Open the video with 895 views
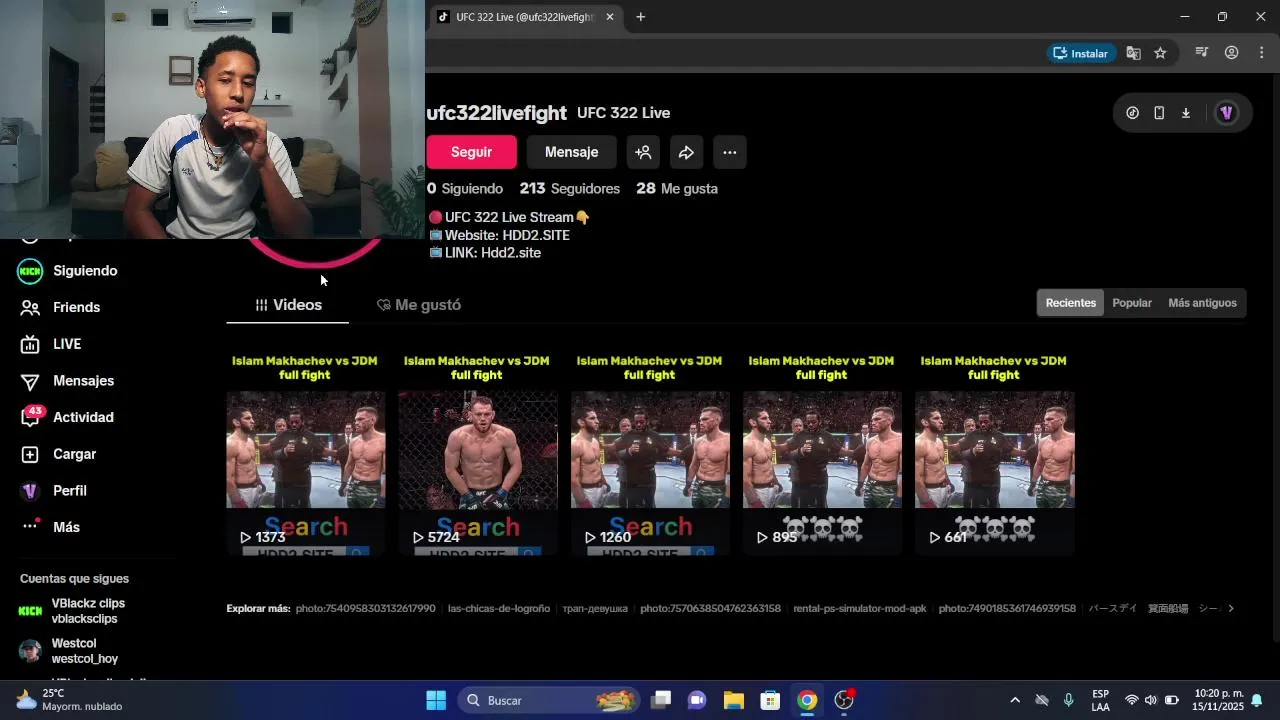The height and width of the screenshot is (720, 1280). (822, 452)
